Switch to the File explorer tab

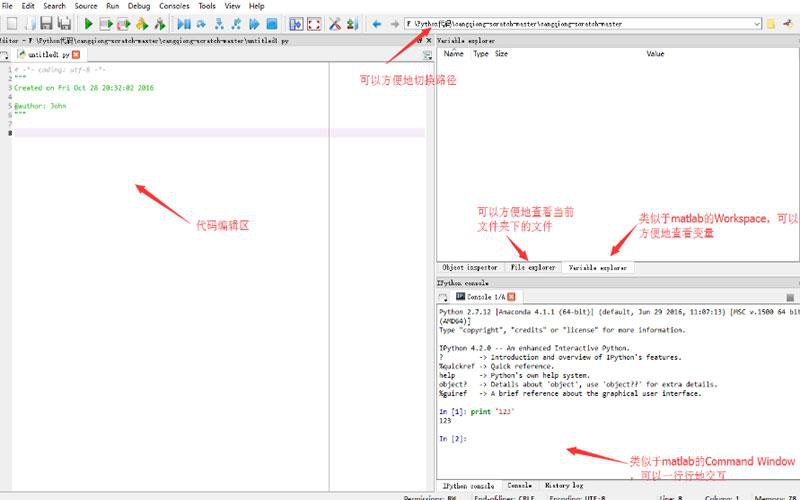(533, 268)
